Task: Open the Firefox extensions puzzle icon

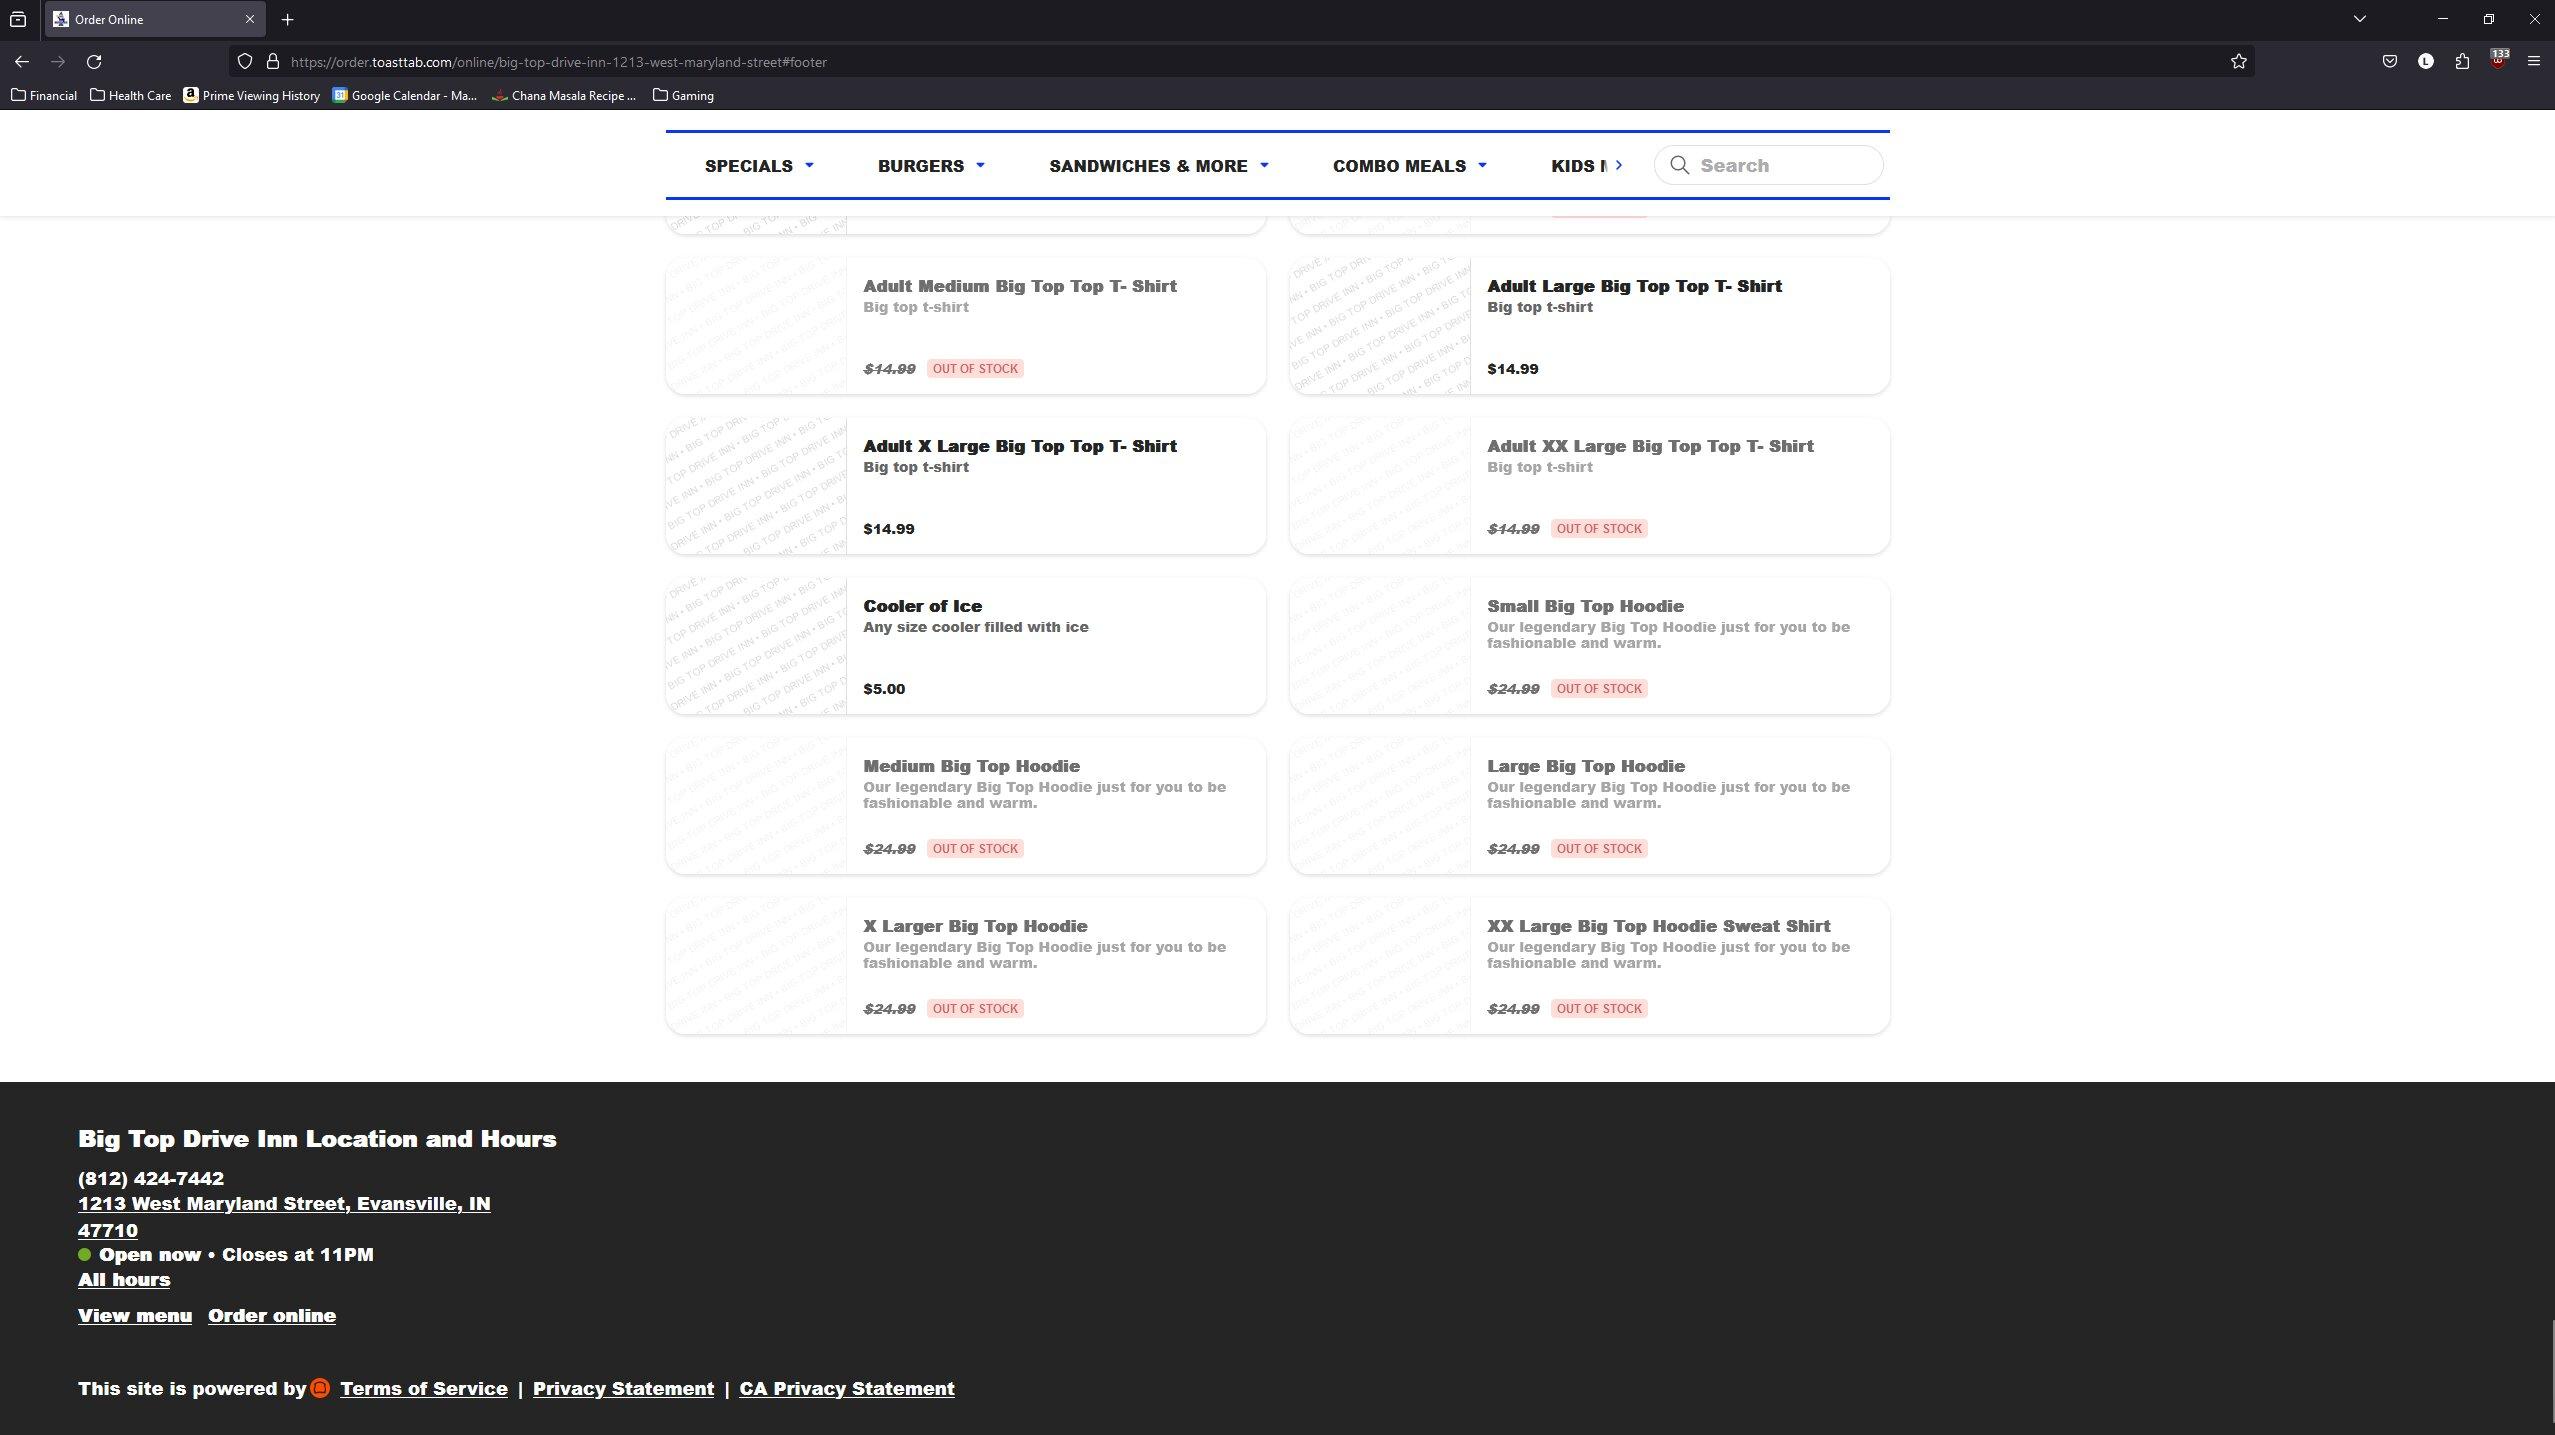Action: [2461, 62]
